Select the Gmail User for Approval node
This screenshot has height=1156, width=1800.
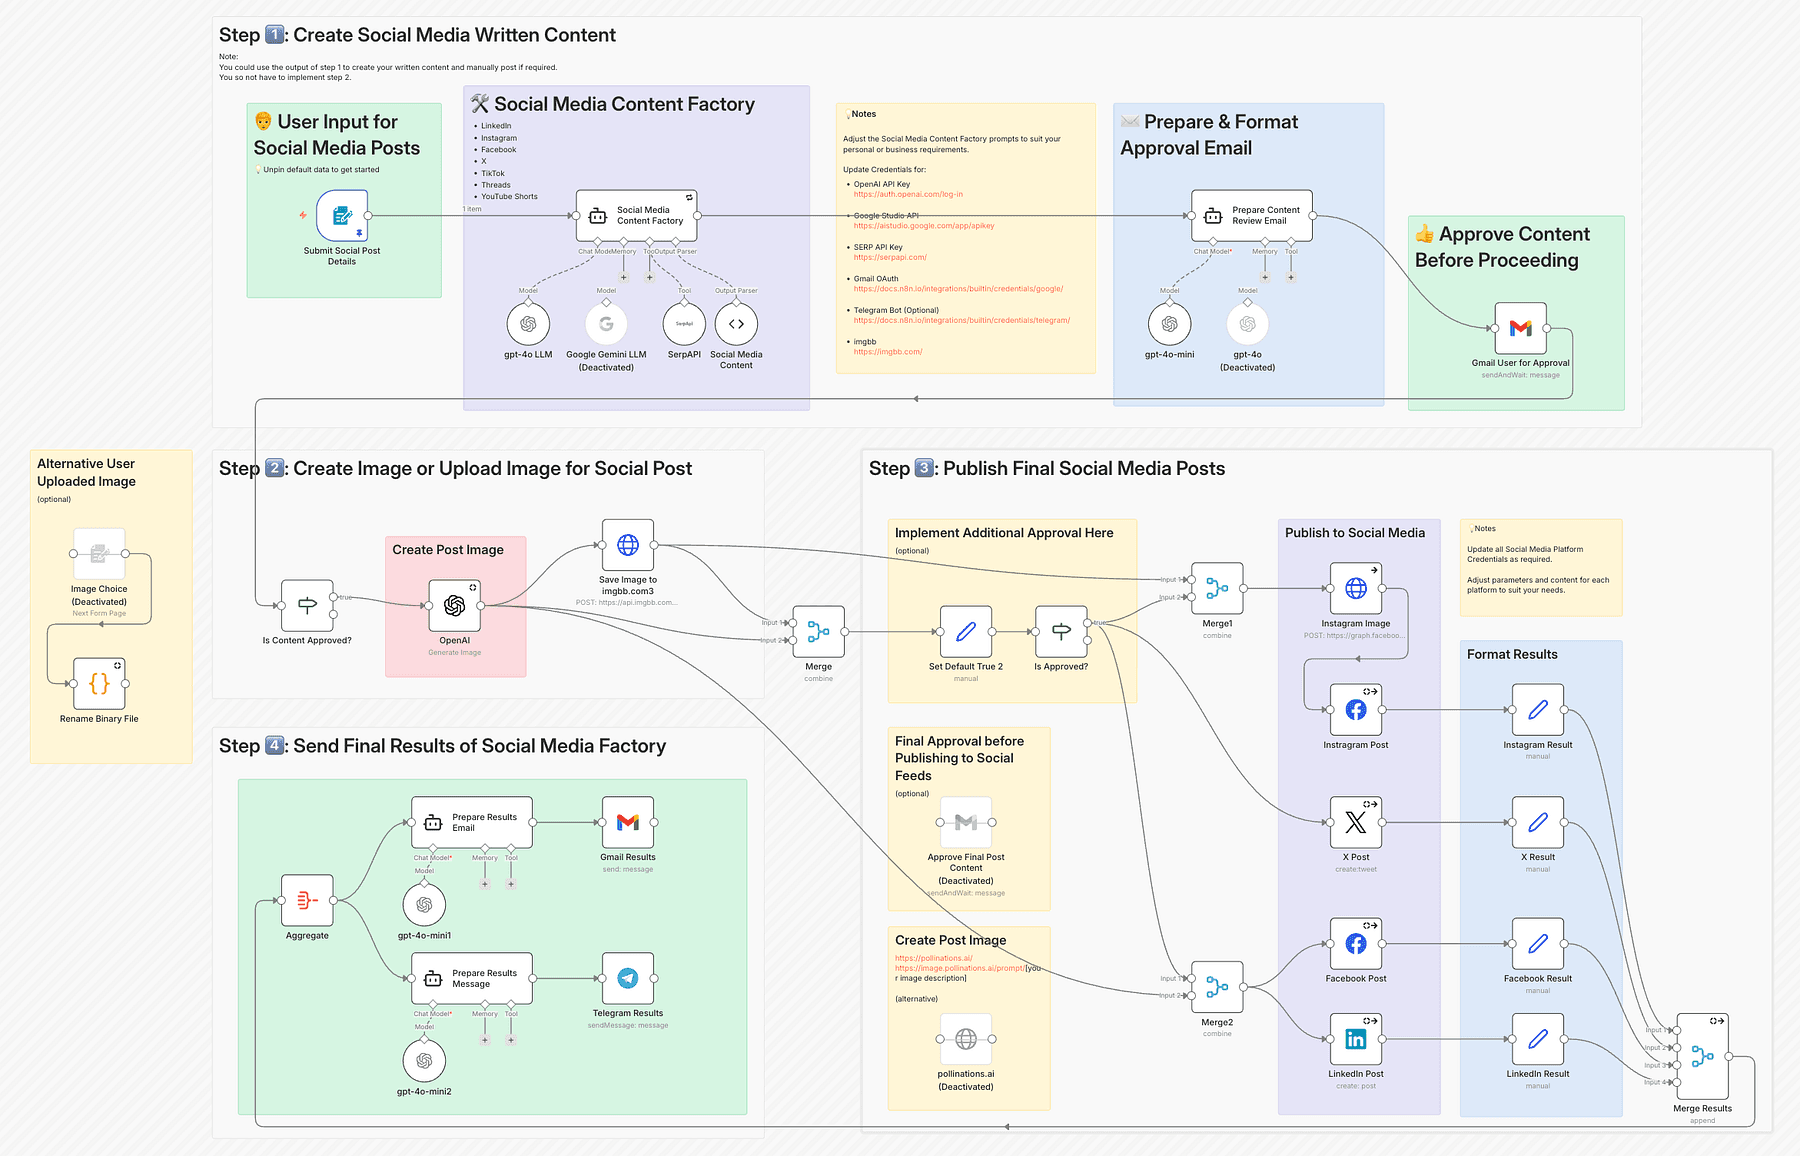pos(1520,328)
